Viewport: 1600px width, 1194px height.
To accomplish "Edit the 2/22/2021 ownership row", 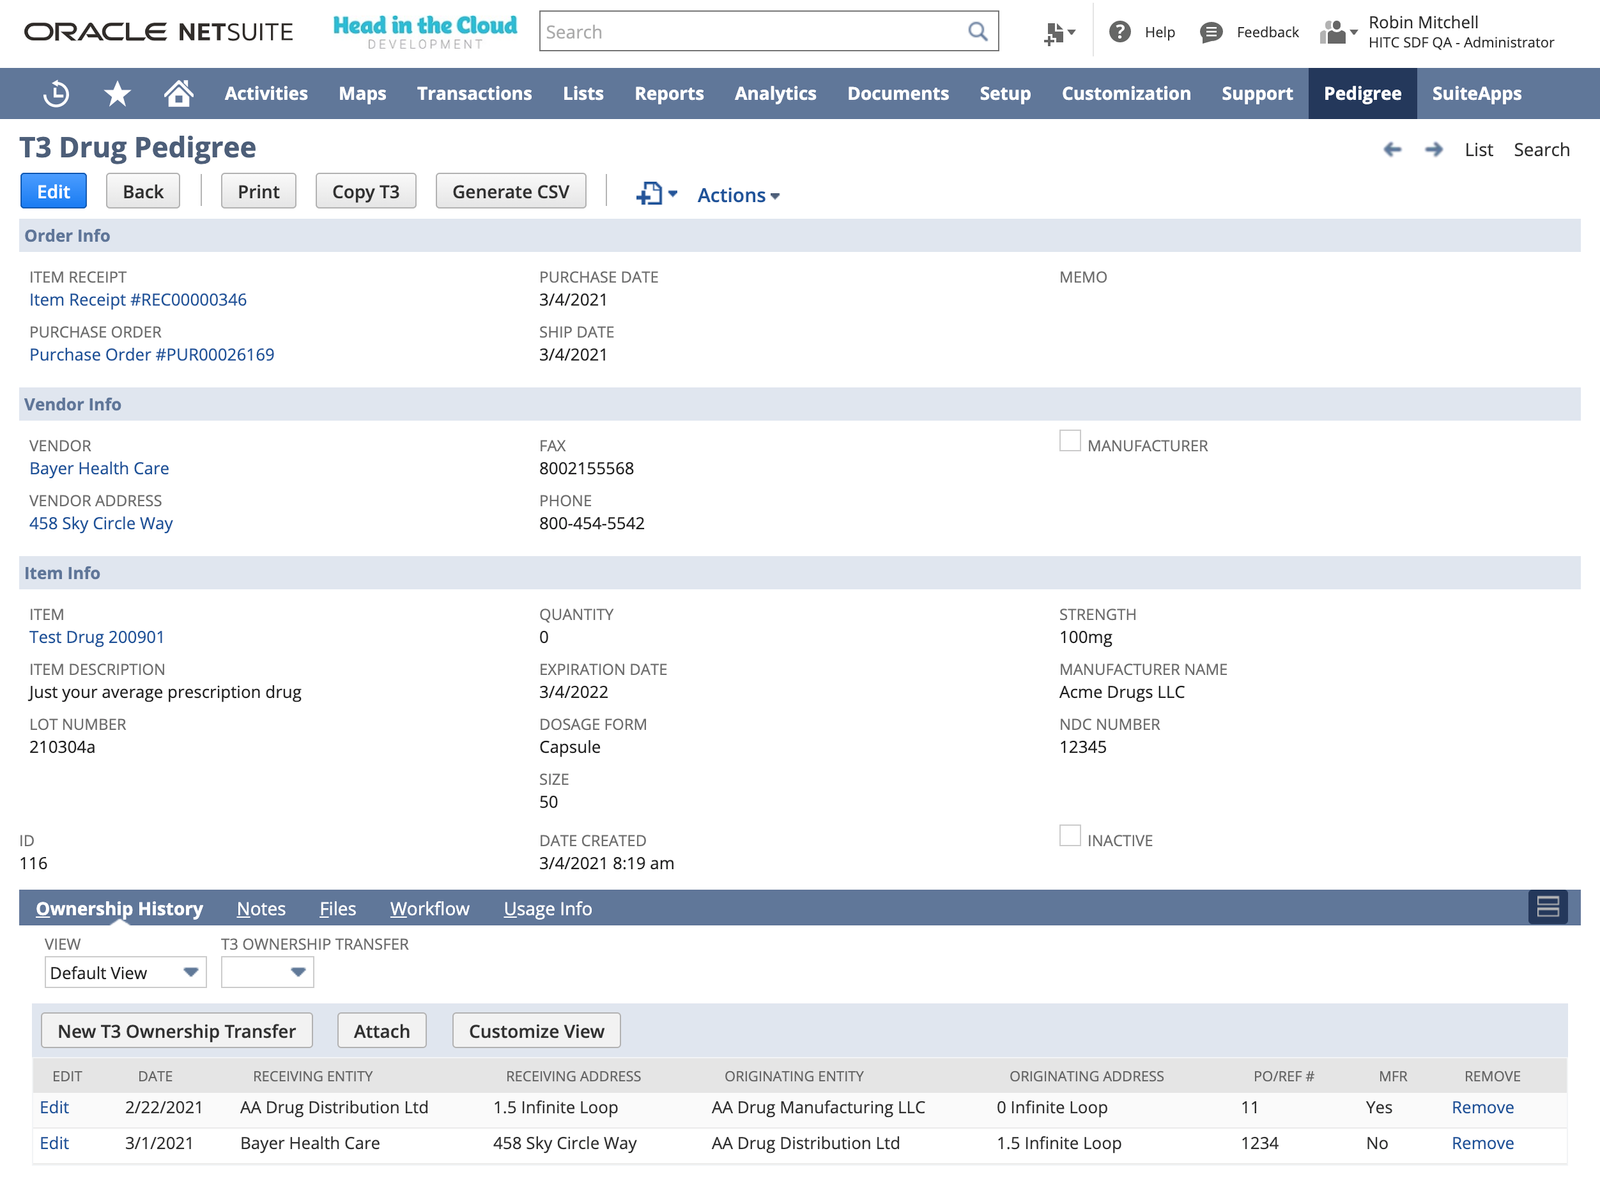I will click(54, 1107).
